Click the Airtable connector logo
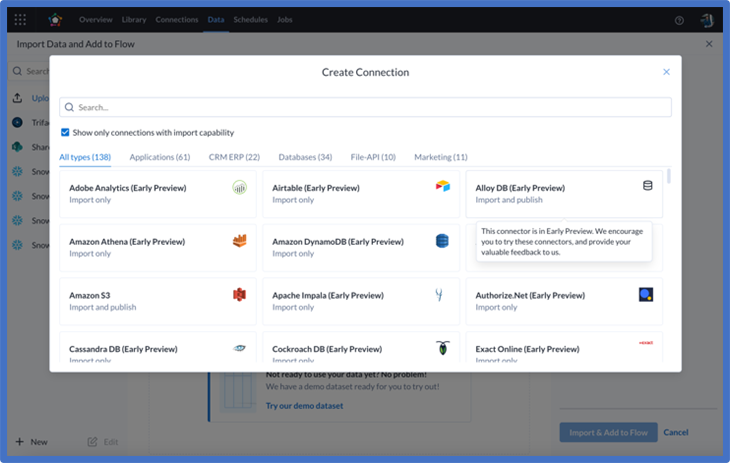This screenshot has height=463, width=730. (x=442, y=186)
